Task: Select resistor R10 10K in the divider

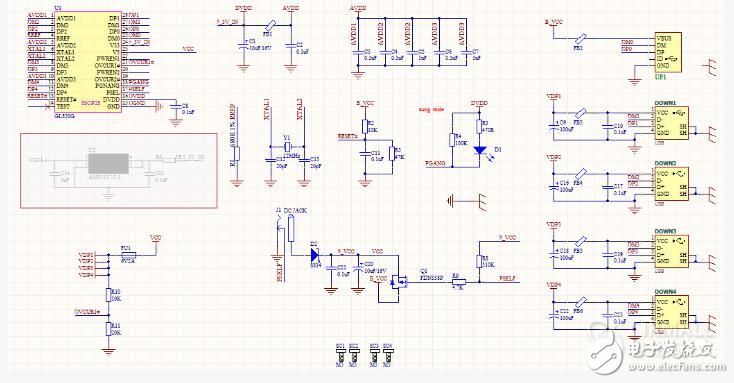Action: coord(109,295)
